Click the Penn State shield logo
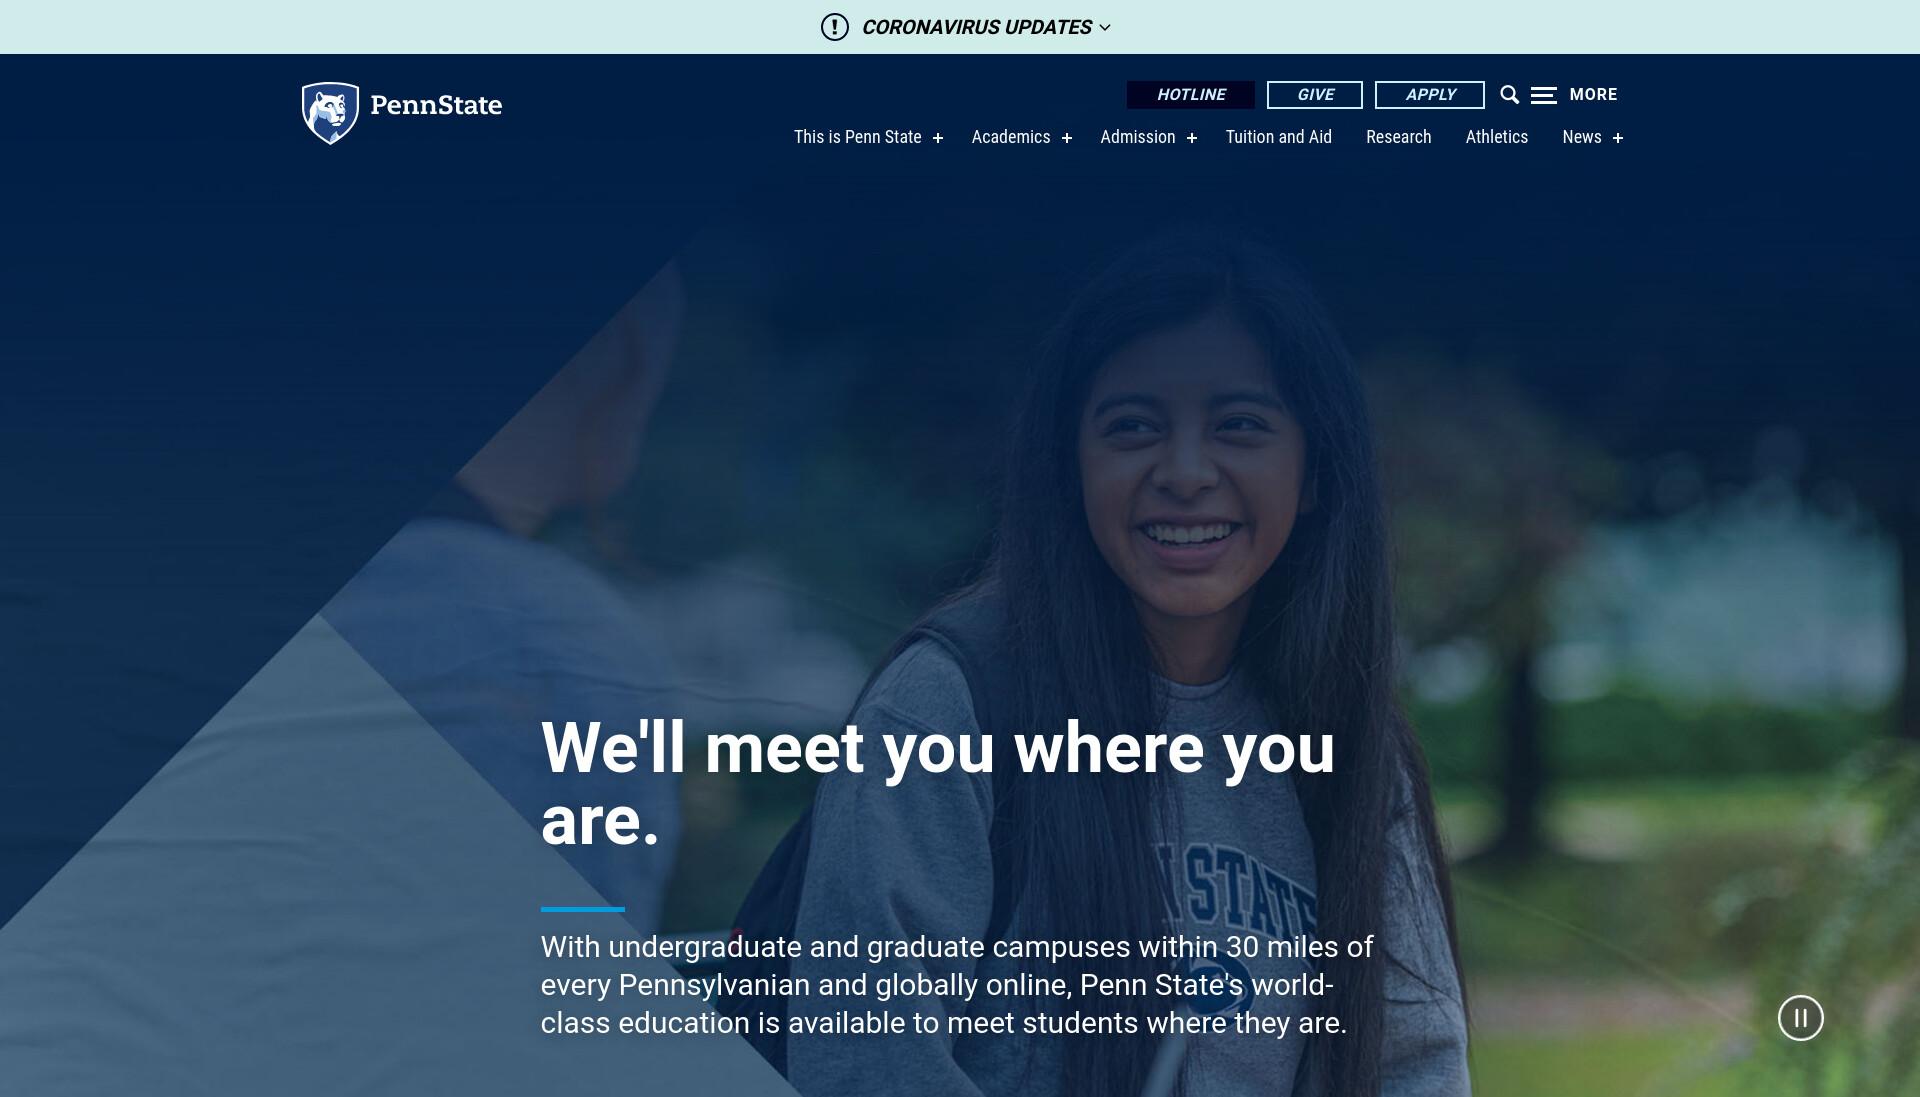This screenshot has width=1920, height=1097. tap(330, 113)
